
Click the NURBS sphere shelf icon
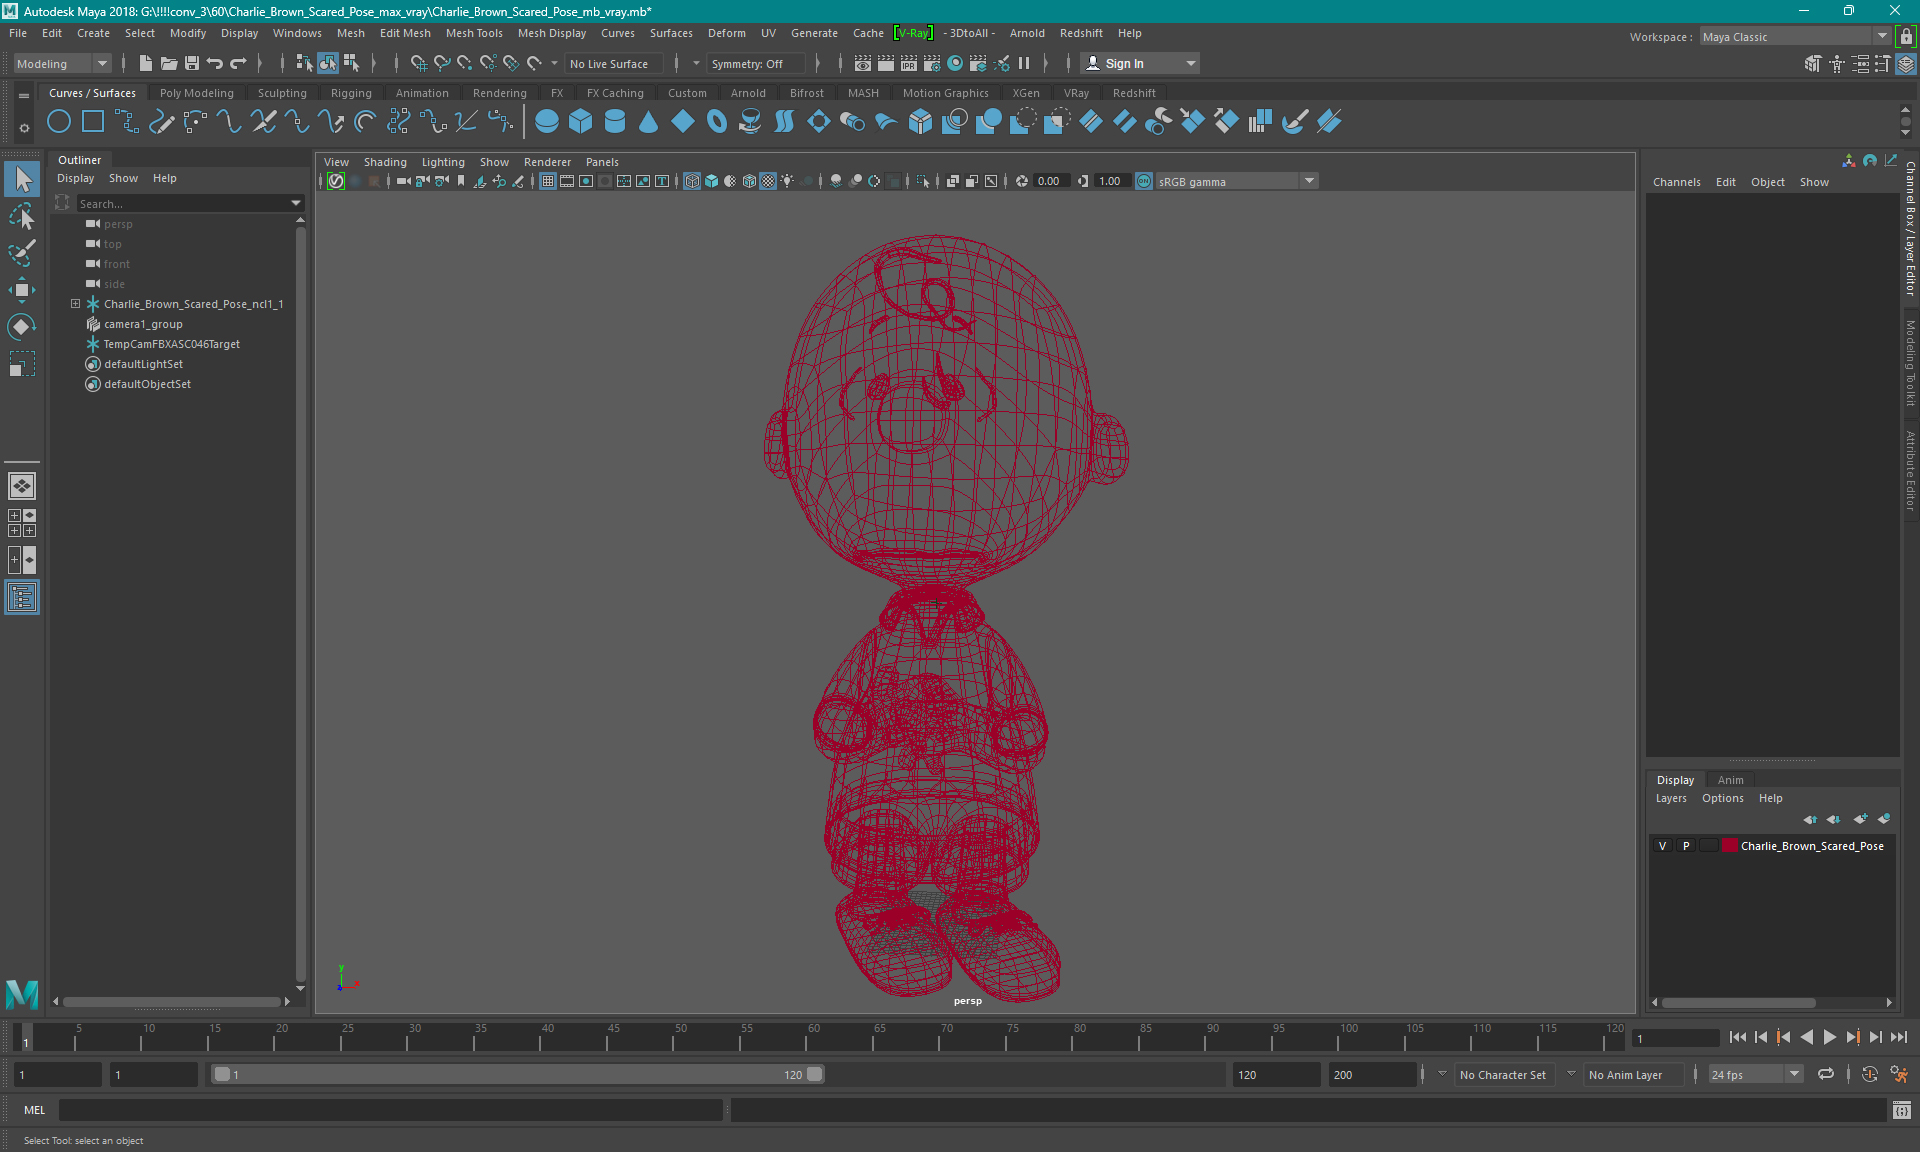coord(546,122)
